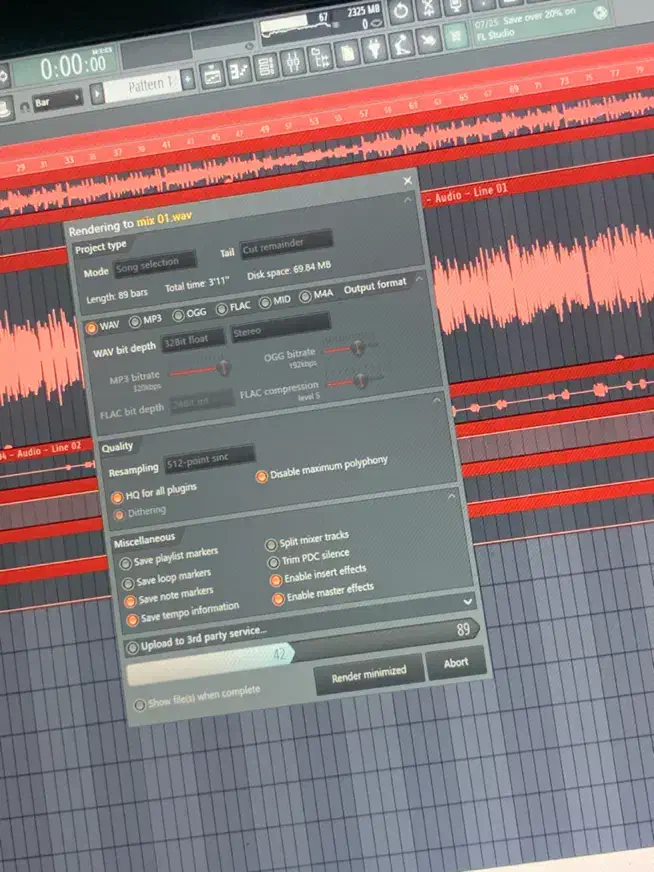
Task: Open the Channel rack view icon
Action: pos(266,67)
